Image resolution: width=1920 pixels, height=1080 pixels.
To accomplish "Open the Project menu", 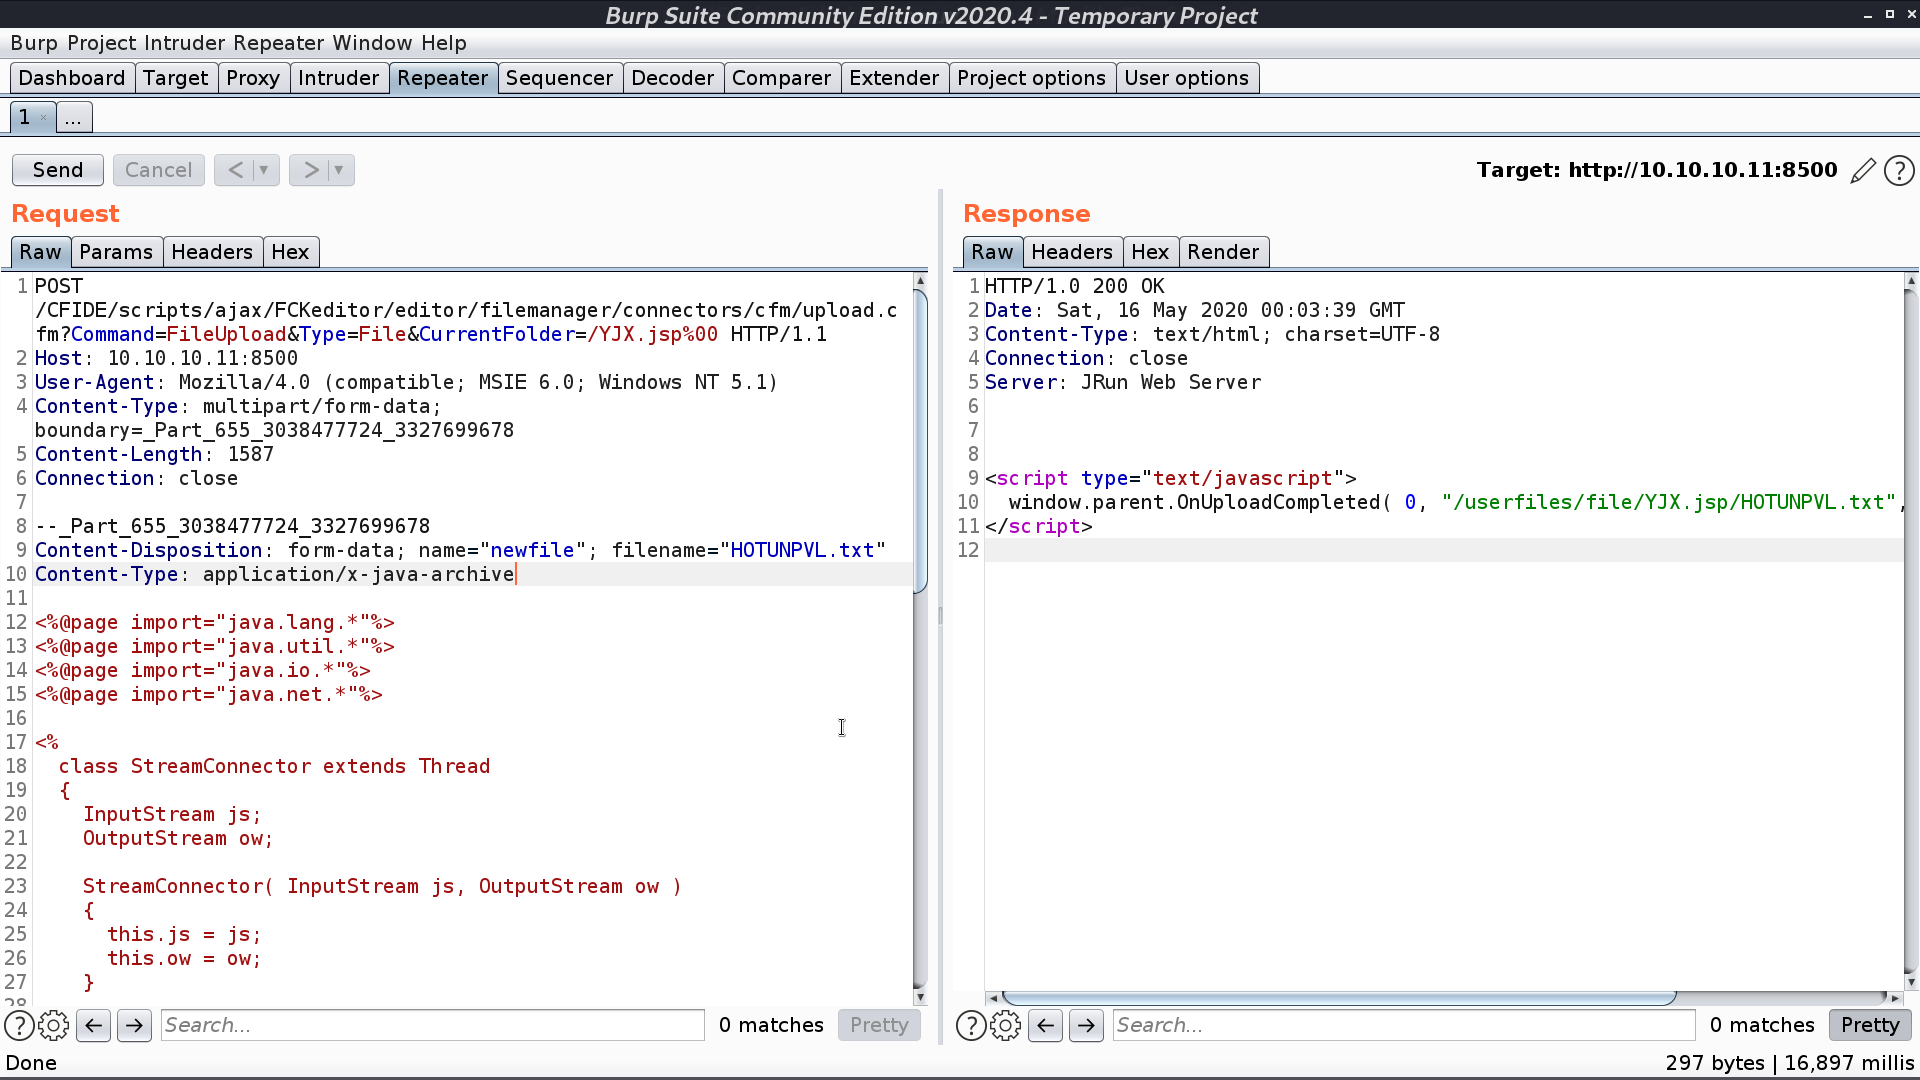I will click(x=102, y=43).
